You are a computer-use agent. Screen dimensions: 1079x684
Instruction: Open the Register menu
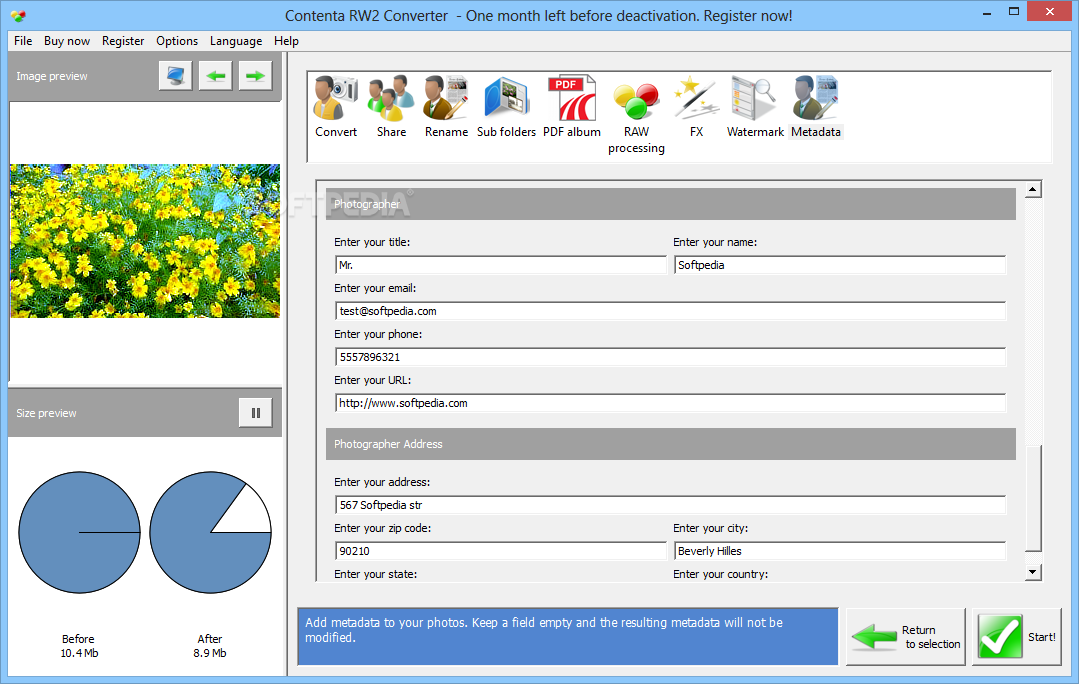[x=123, y=41]
